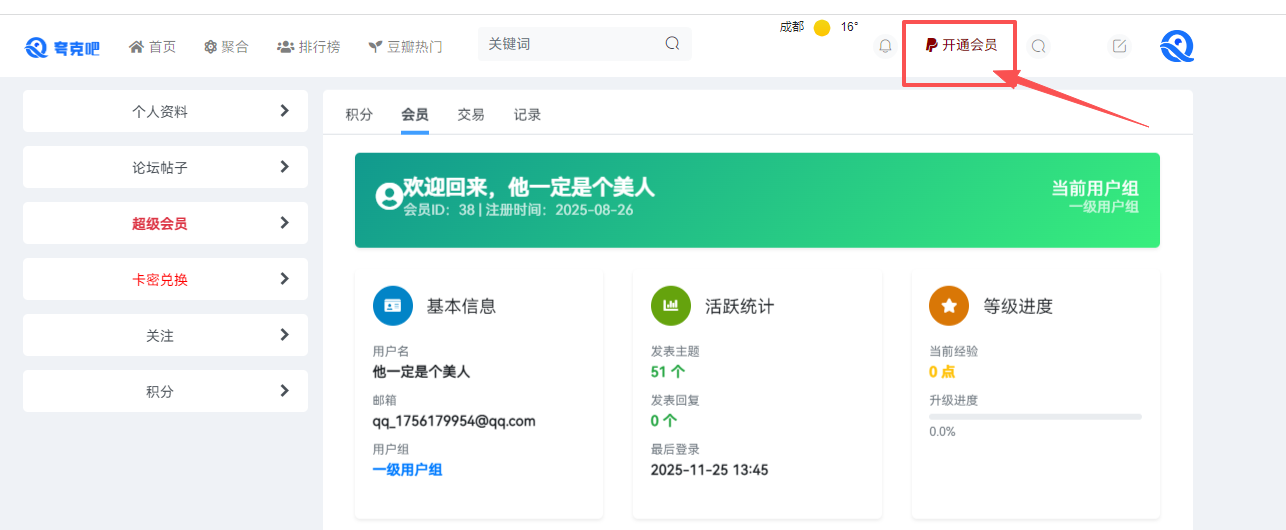
Task: Click the edit/compose post icon
Action: 1119,46
